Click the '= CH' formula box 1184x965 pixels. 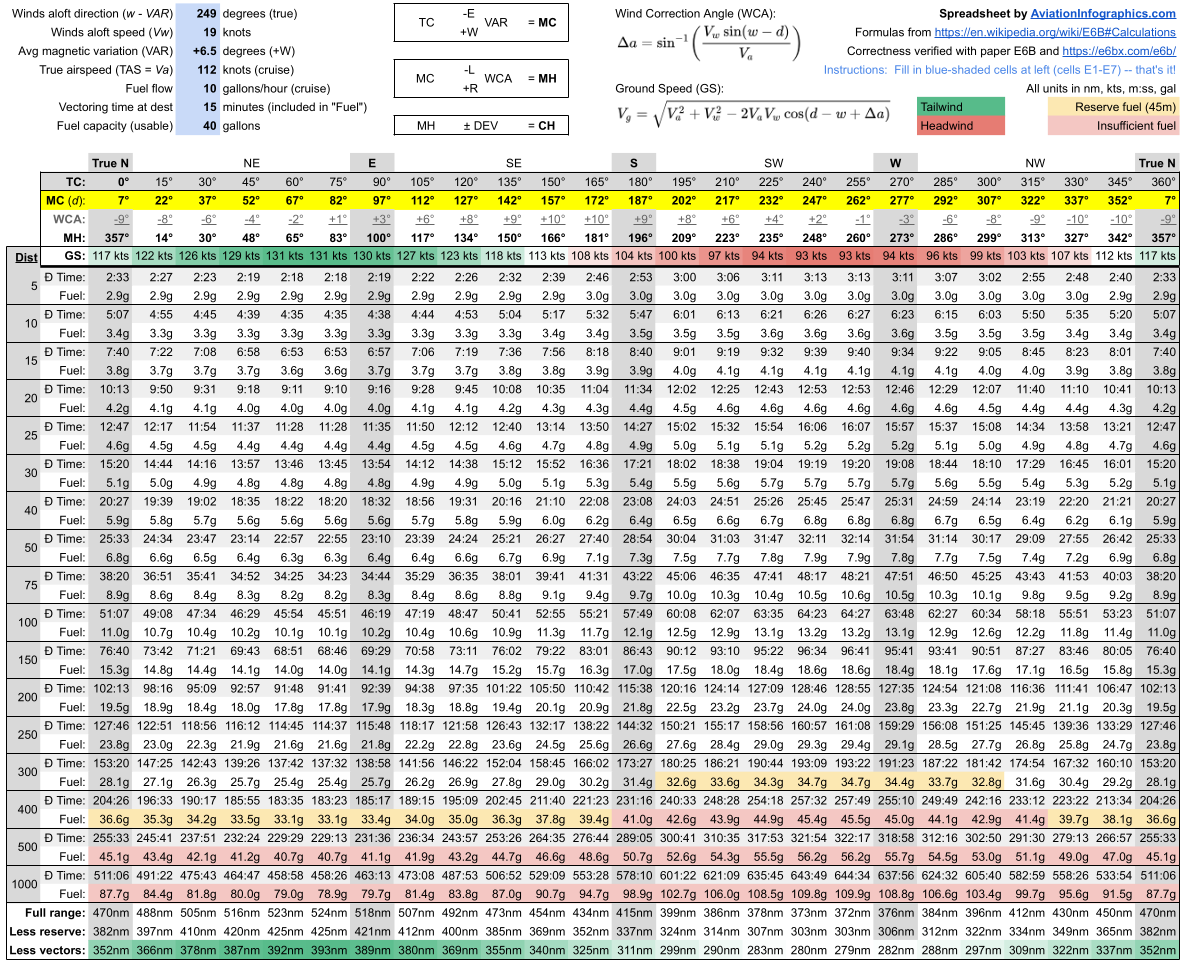481,125
